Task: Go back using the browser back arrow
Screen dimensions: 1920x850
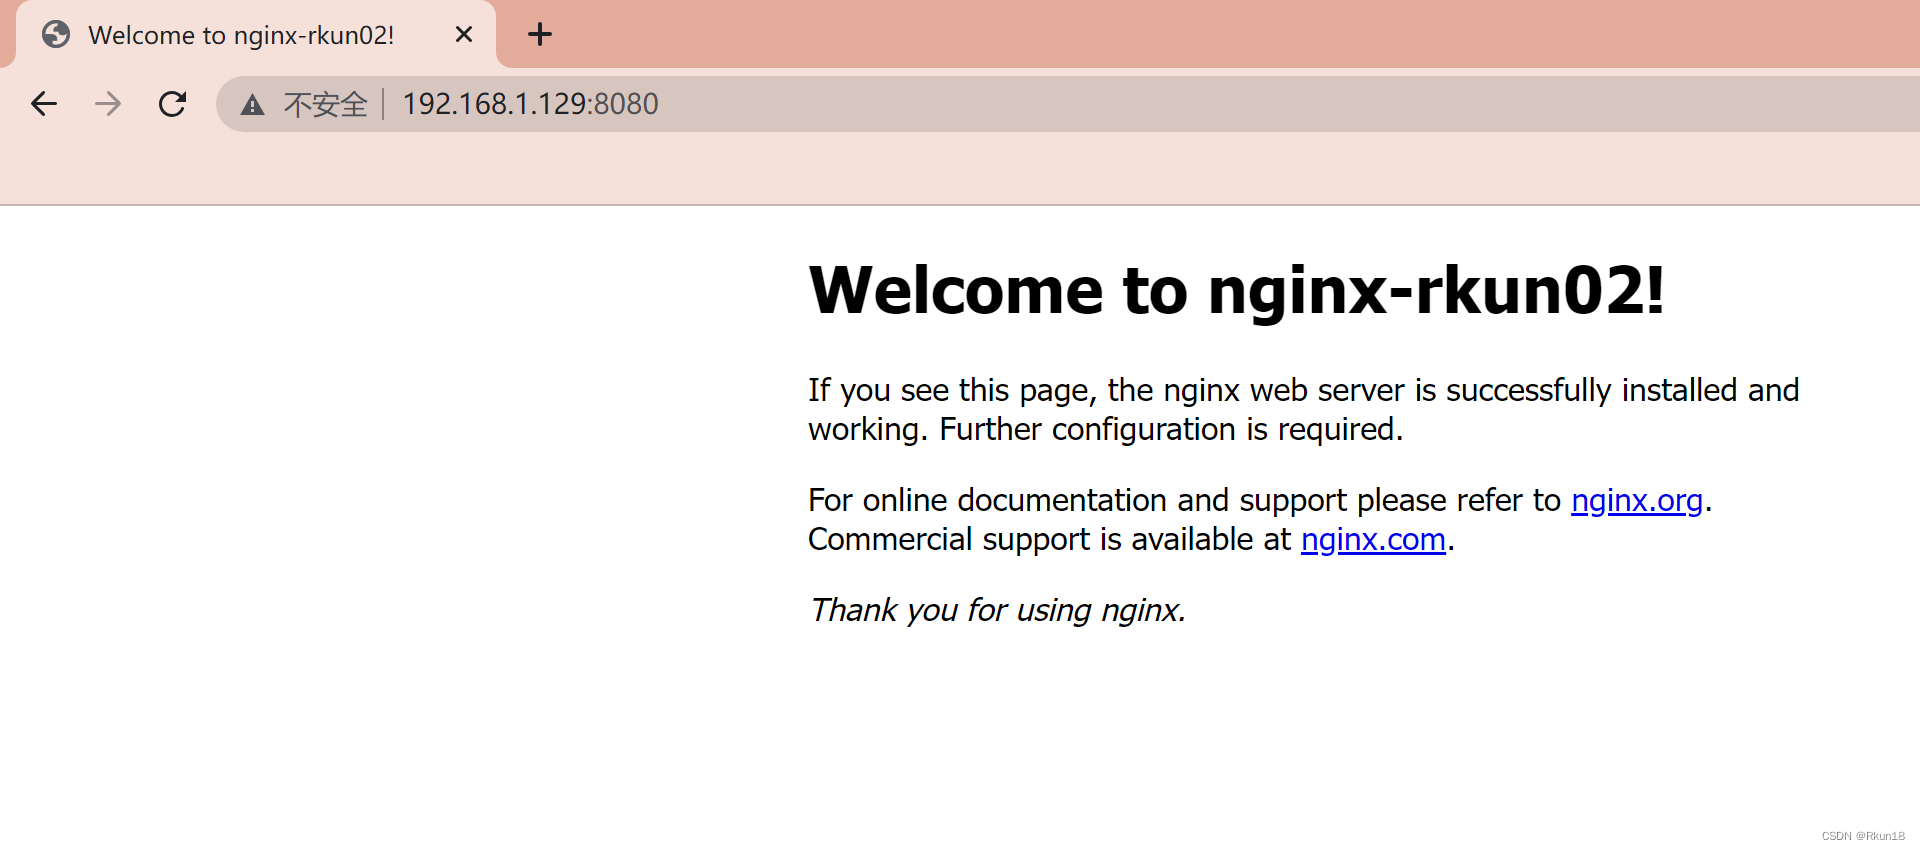Action: click(44, 104)
